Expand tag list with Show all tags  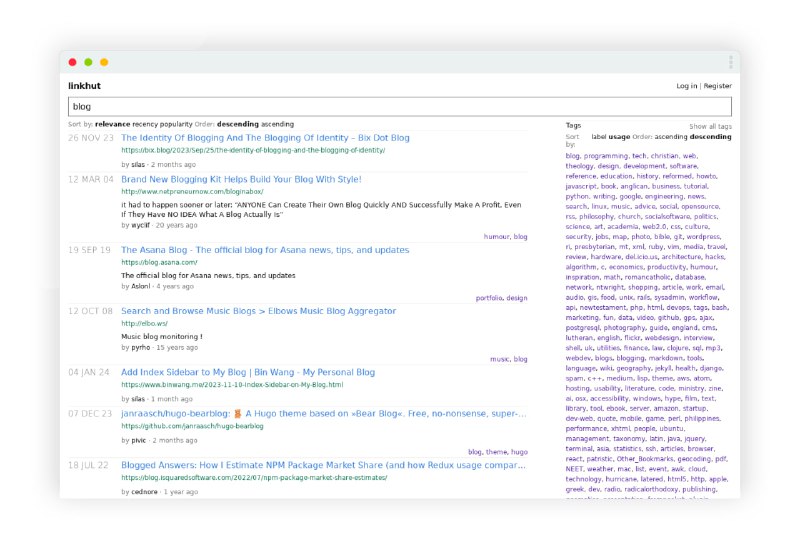pyautogui.click(x=710, y=127)
